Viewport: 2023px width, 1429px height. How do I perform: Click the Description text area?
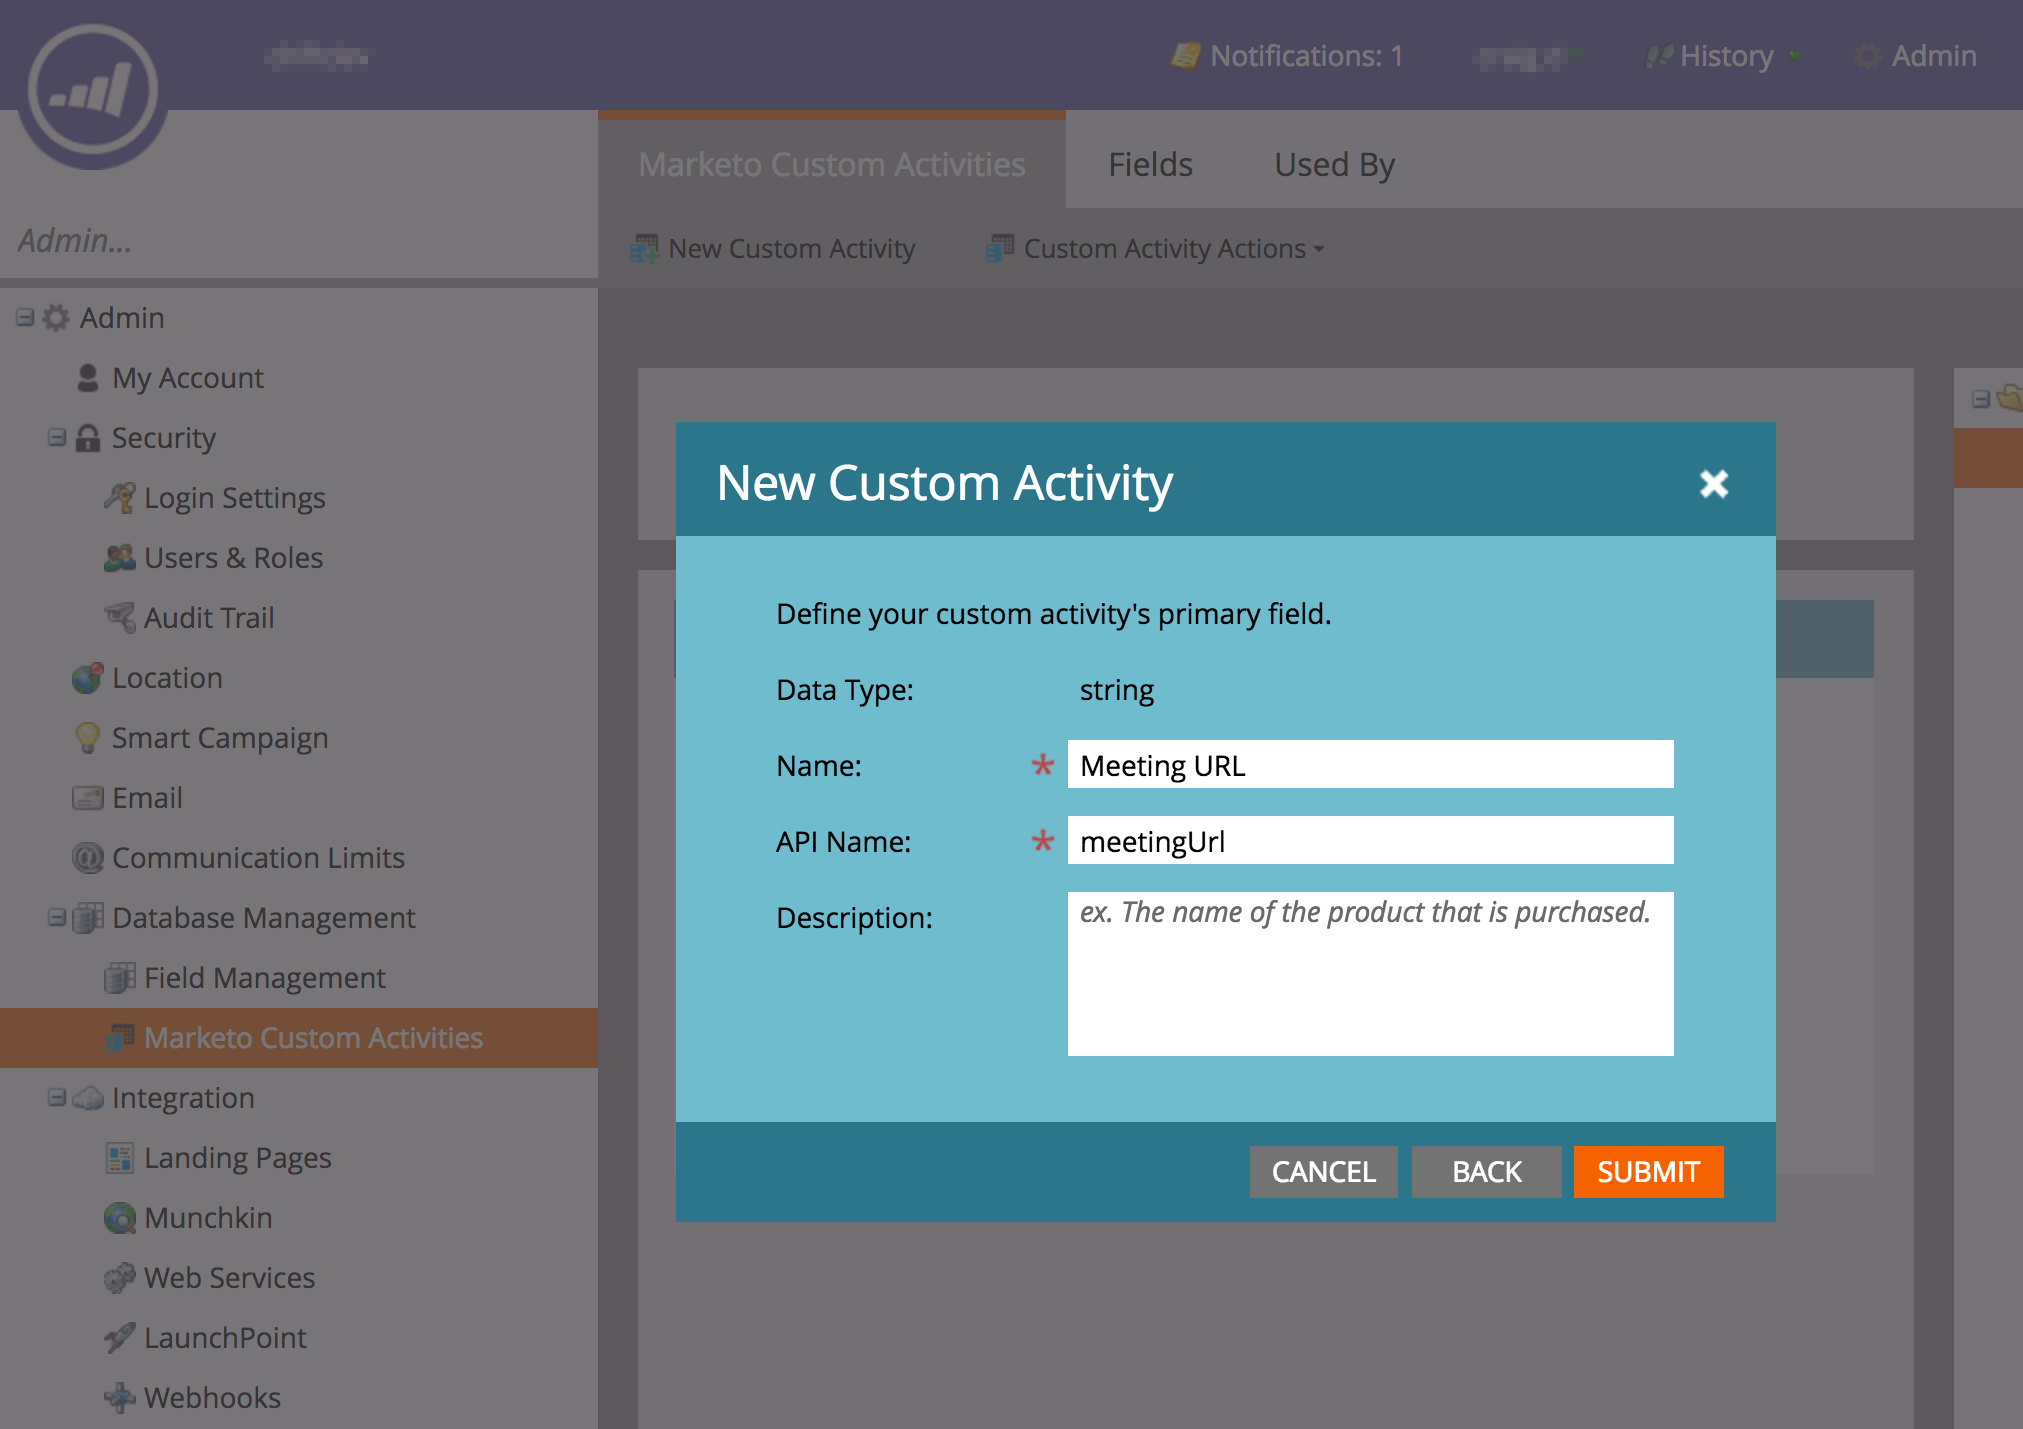pyautogui.click(x=1370, y=974)
